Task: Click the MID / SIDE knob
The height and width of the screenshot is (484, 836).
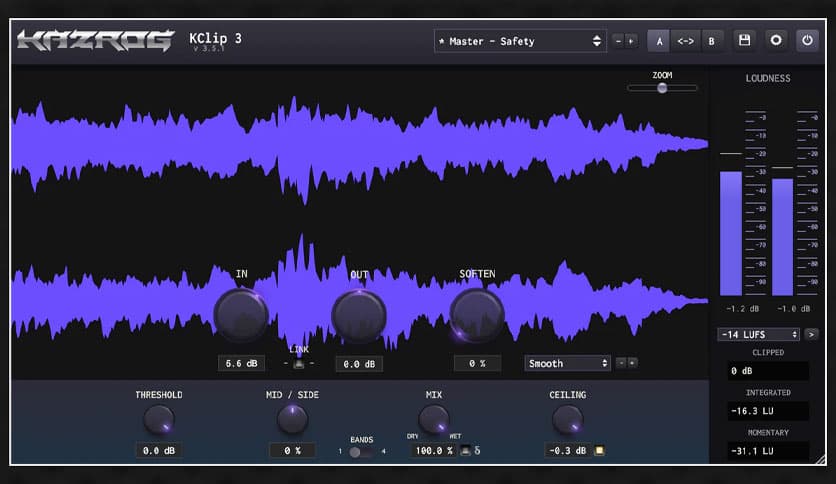Action: (x=292, y=420)
